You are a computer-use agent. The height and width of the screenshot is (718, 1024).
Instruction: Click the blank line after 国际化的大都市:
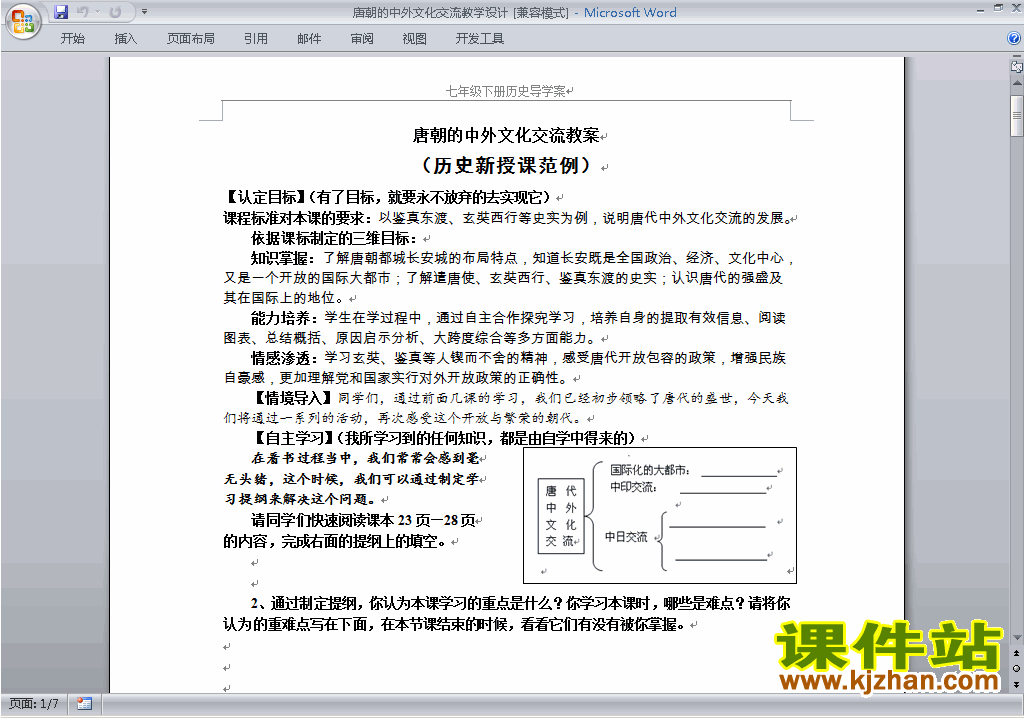pos(739,474)
